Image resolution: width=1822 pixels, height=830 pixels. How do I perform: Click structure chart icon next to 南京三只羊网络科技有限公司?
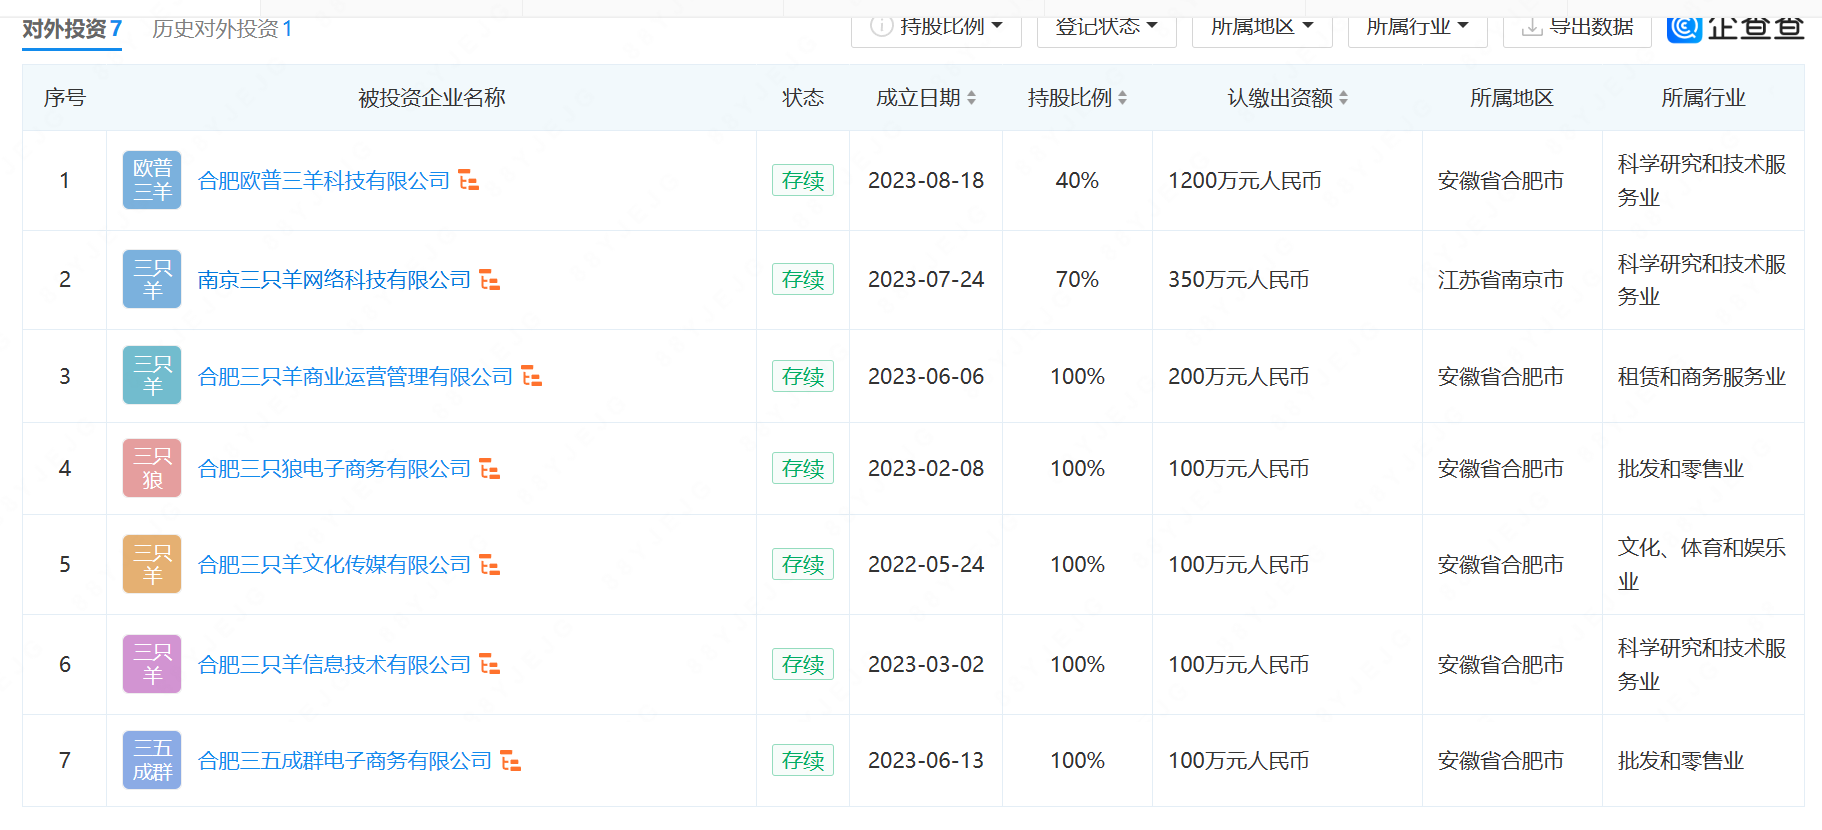pyautogui.click(x=489, y=280)
